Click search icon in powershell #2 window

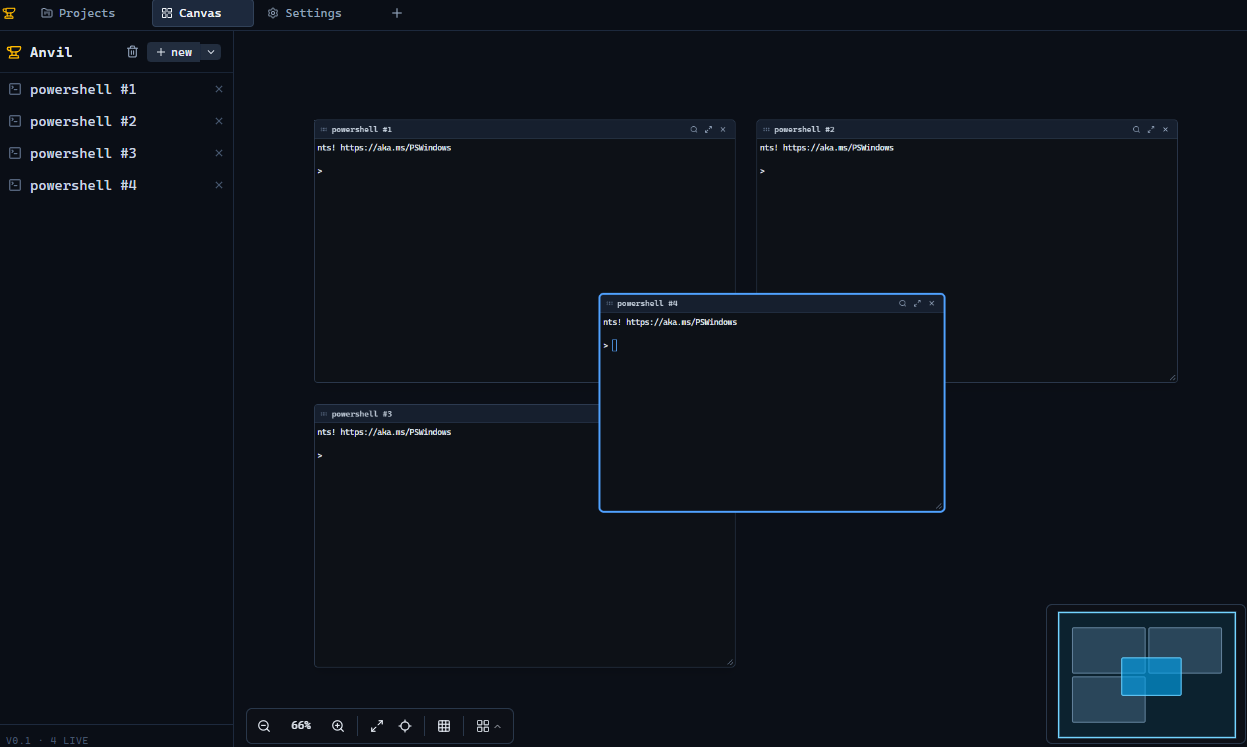(x=1136, y=129)
